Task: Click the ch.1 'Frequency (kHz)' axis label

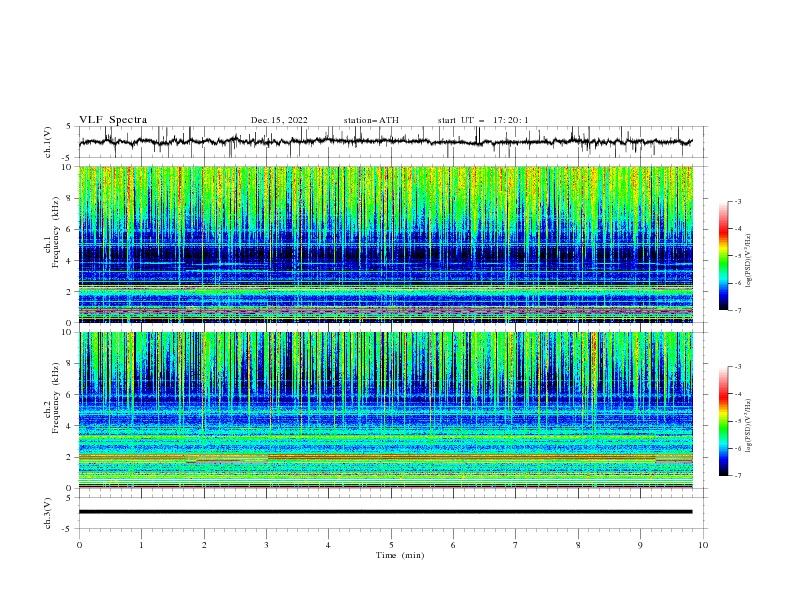Action: 55,231
